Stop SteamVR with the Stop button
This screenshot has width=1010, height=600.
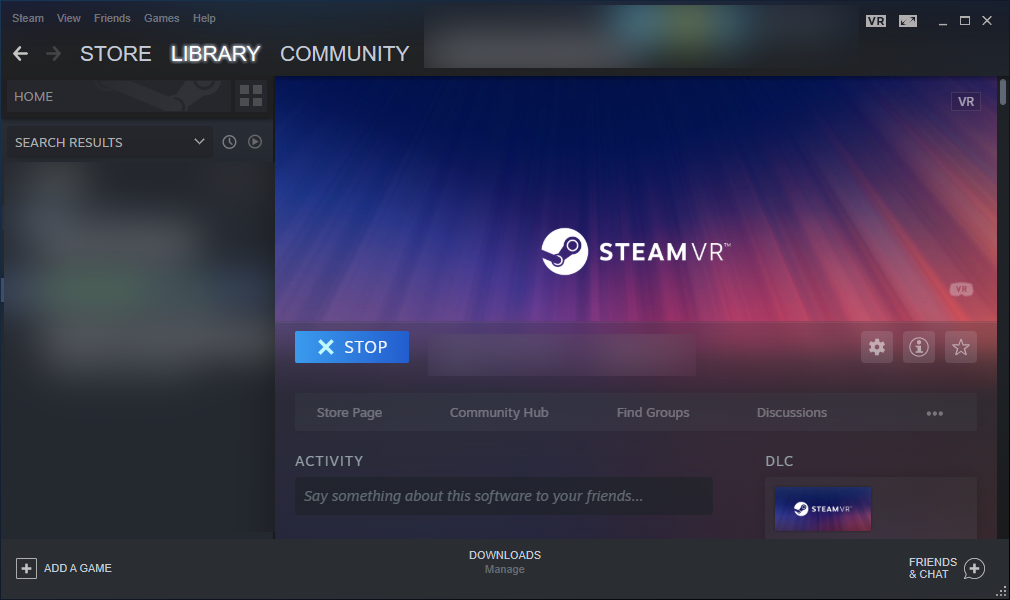(x=351, y=347)
